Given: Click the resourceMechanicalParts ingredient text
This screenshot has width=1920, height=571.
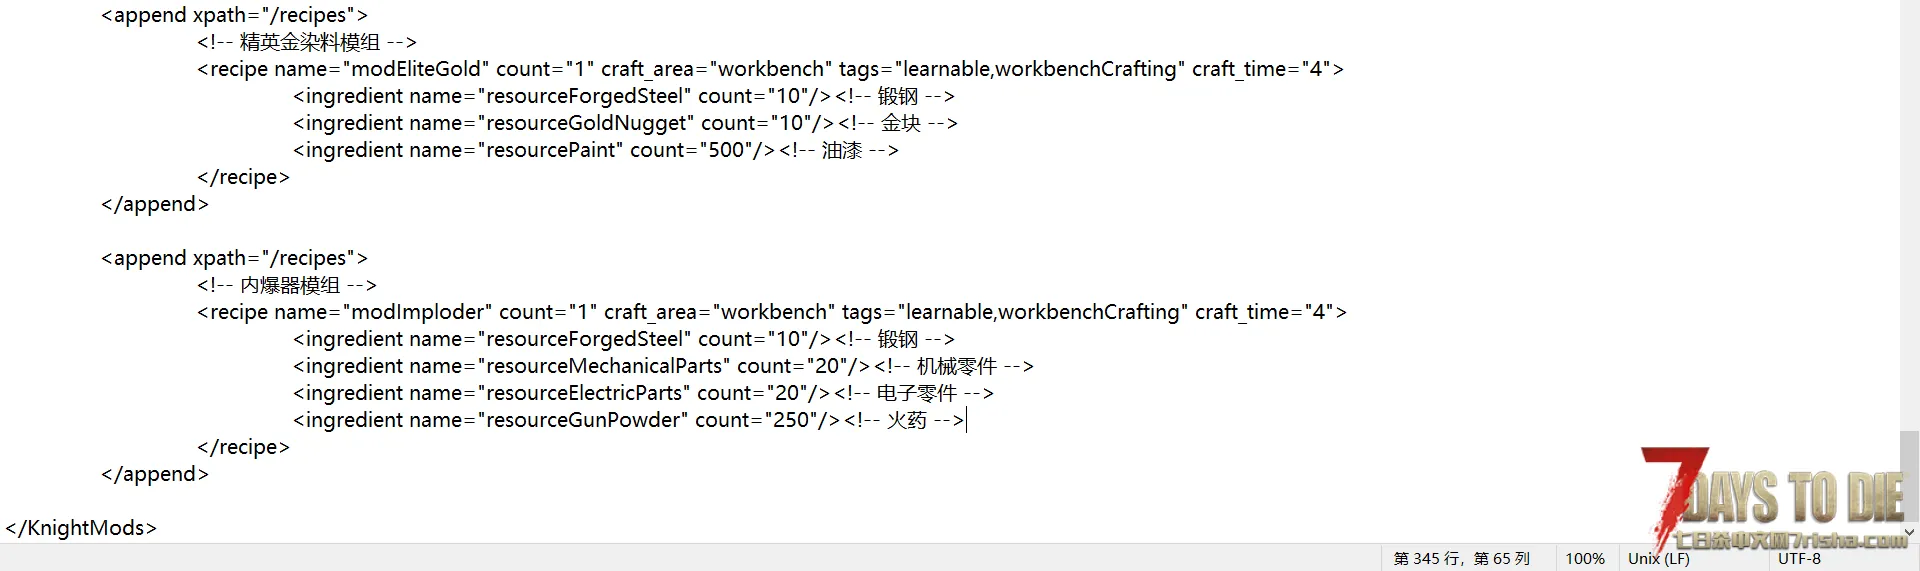Looking at the screenshot, I should point(606,366).
